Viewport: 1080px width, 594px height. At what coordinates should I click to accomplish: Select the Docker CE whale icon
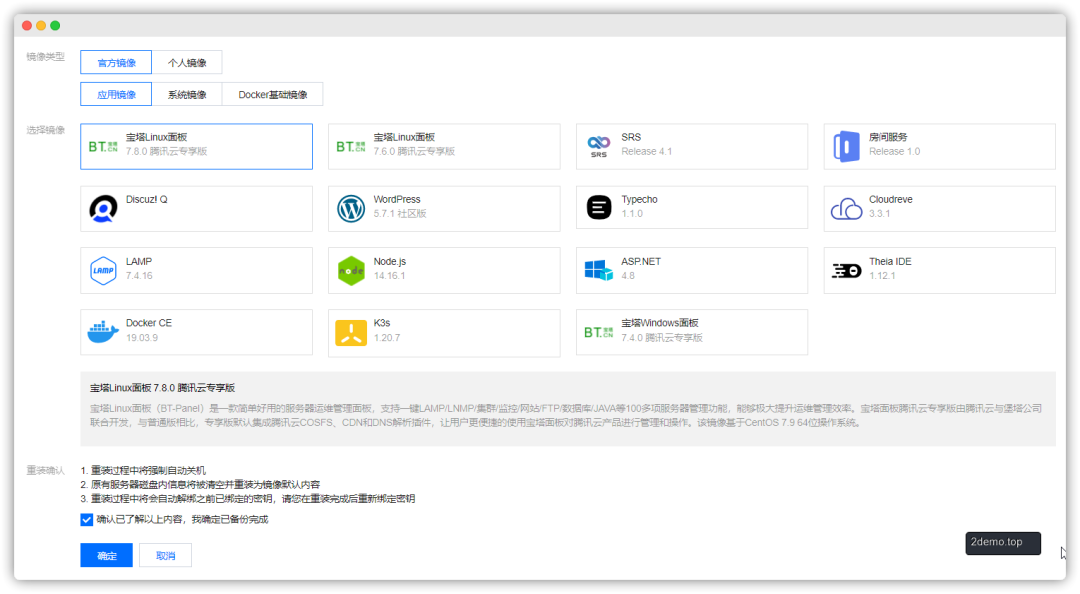103,332
